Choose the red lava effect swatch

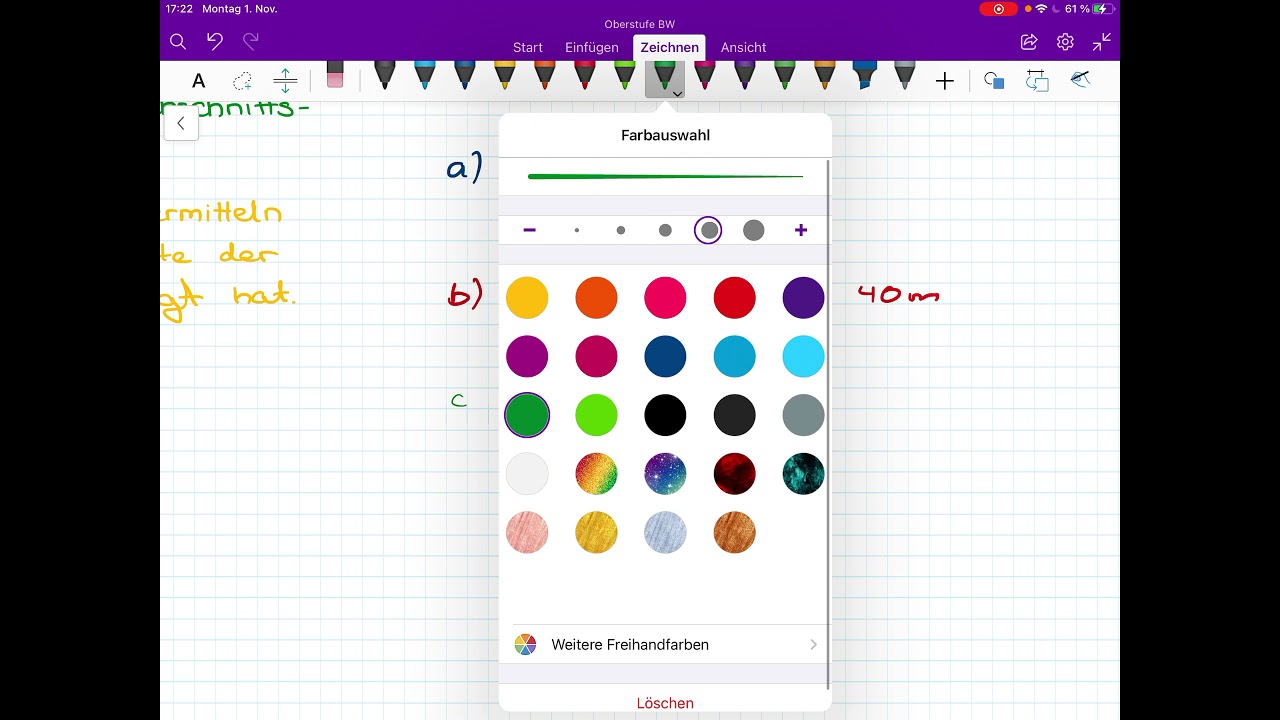[734, 474]
